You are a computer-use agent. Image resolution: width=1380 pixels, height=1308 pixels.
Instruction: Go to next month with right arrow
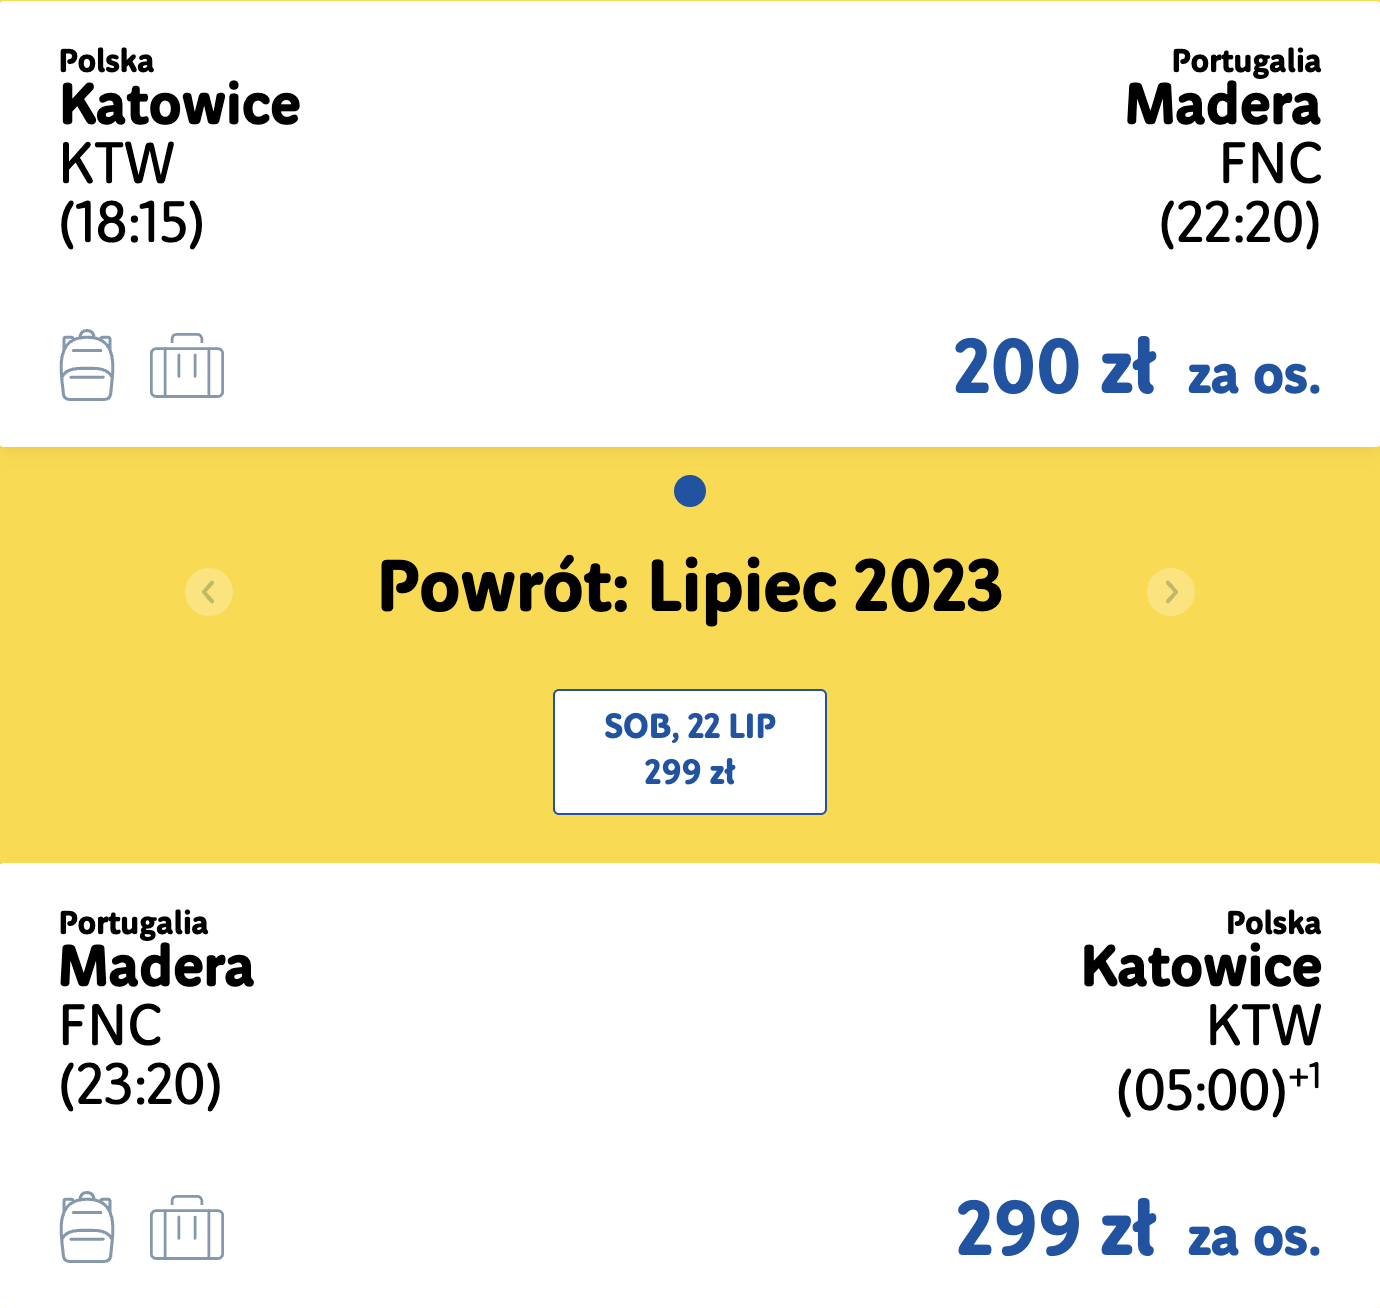[1171, 592]
